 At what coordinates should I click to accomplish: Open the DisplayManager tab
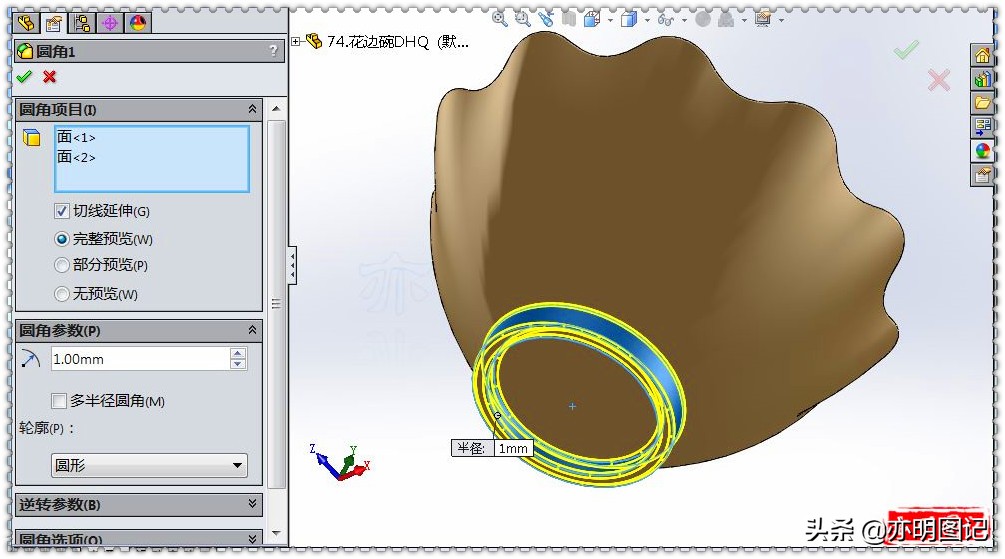tap(137, 24)
